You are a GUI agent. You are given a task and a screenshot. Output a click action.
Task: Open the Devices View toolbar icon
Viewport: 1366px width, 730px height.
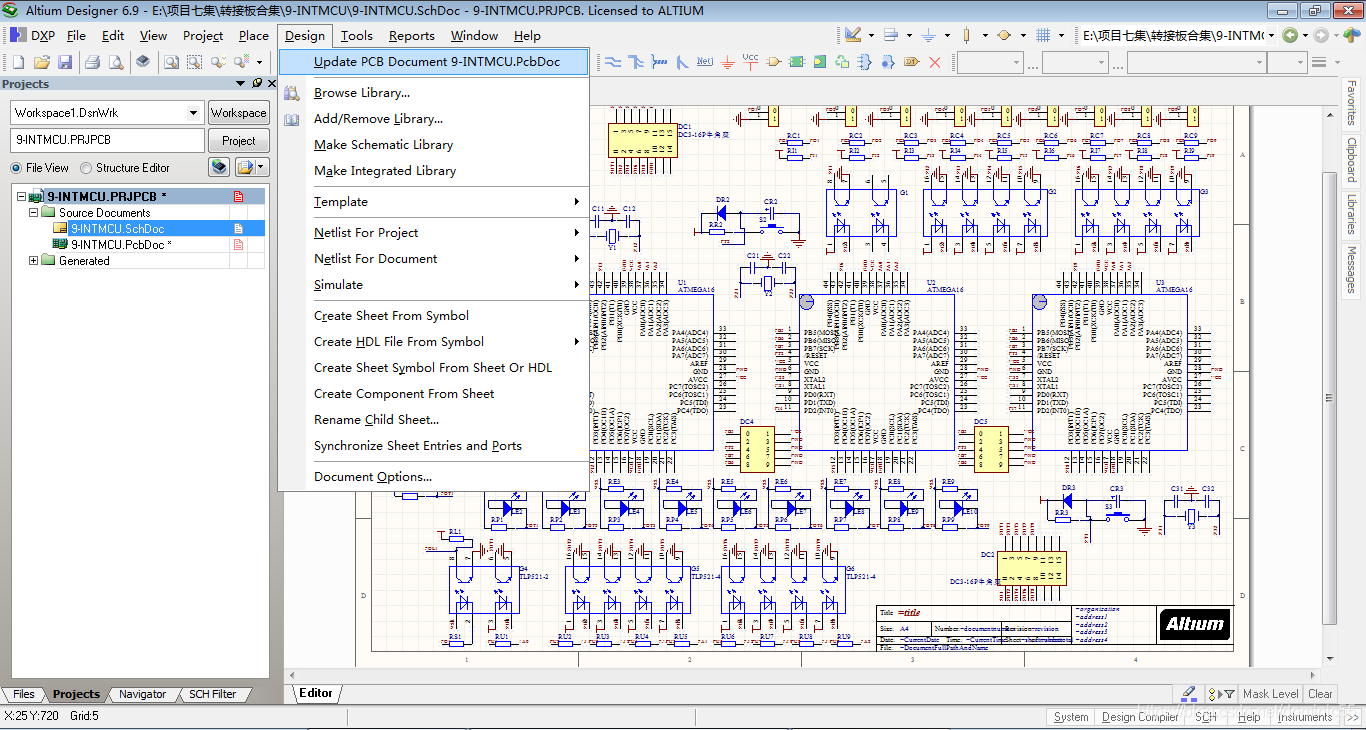143,62
